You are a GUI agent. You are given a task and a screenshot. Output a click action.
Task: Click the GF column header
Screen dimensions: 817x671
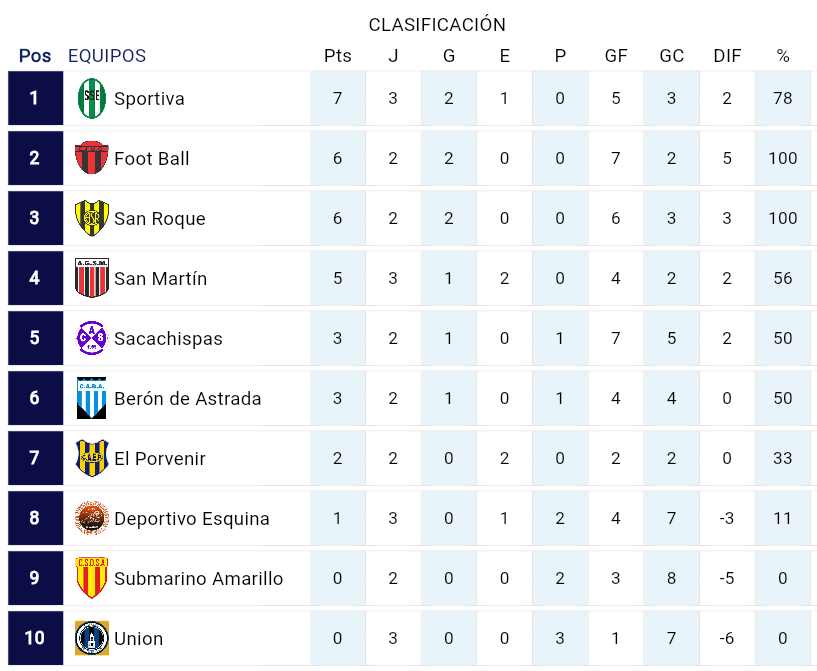616,56
